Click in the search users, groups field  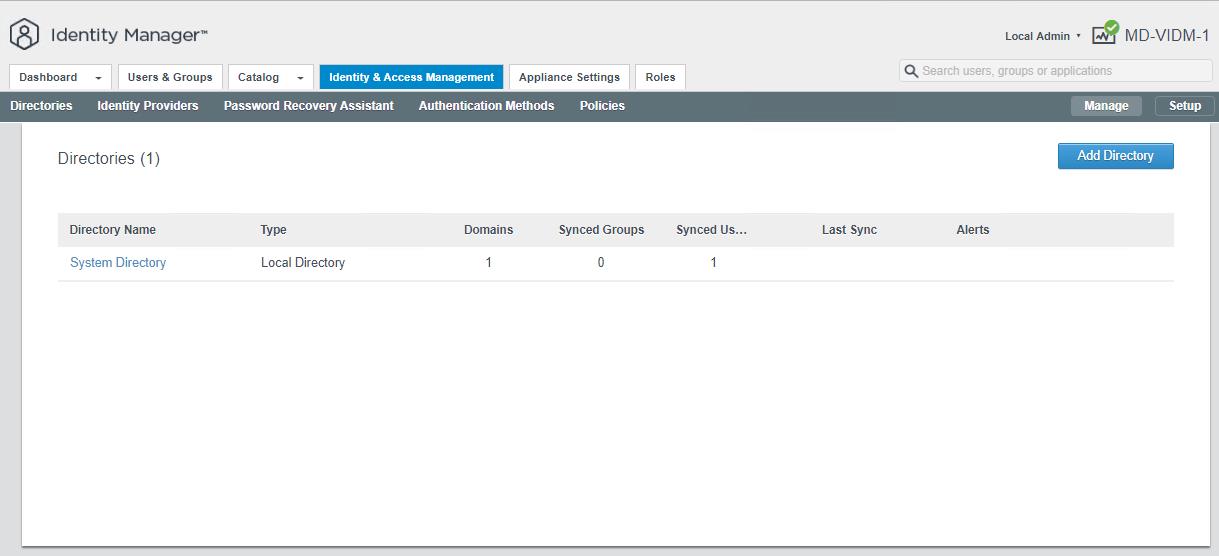(1056, 71)
